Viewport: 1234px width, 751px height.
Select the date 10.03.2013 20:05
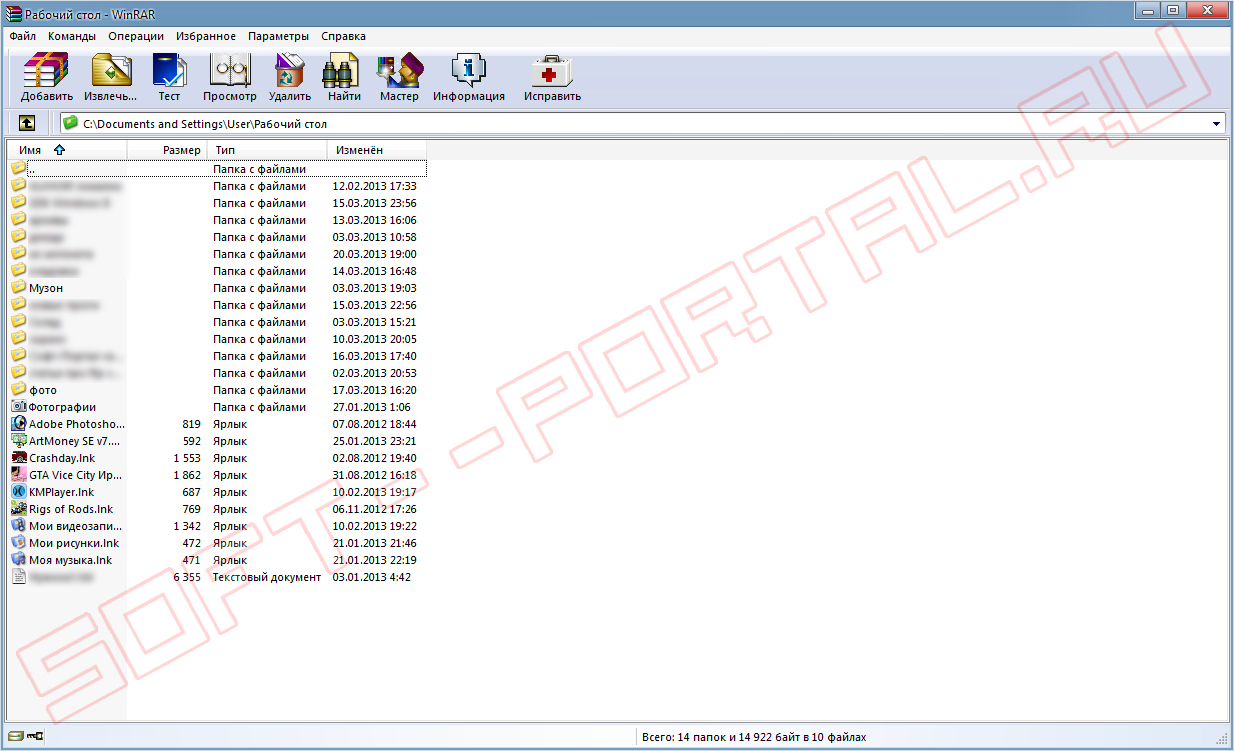tap(374, 339)
